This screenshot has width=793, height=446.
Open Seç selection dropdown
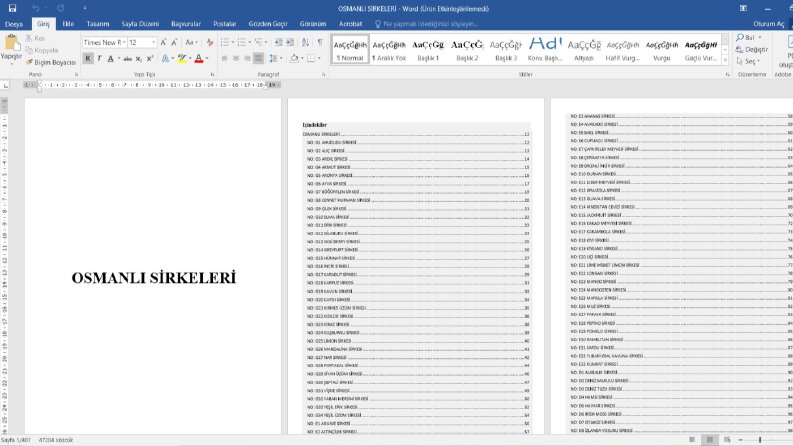pos(748,61)
